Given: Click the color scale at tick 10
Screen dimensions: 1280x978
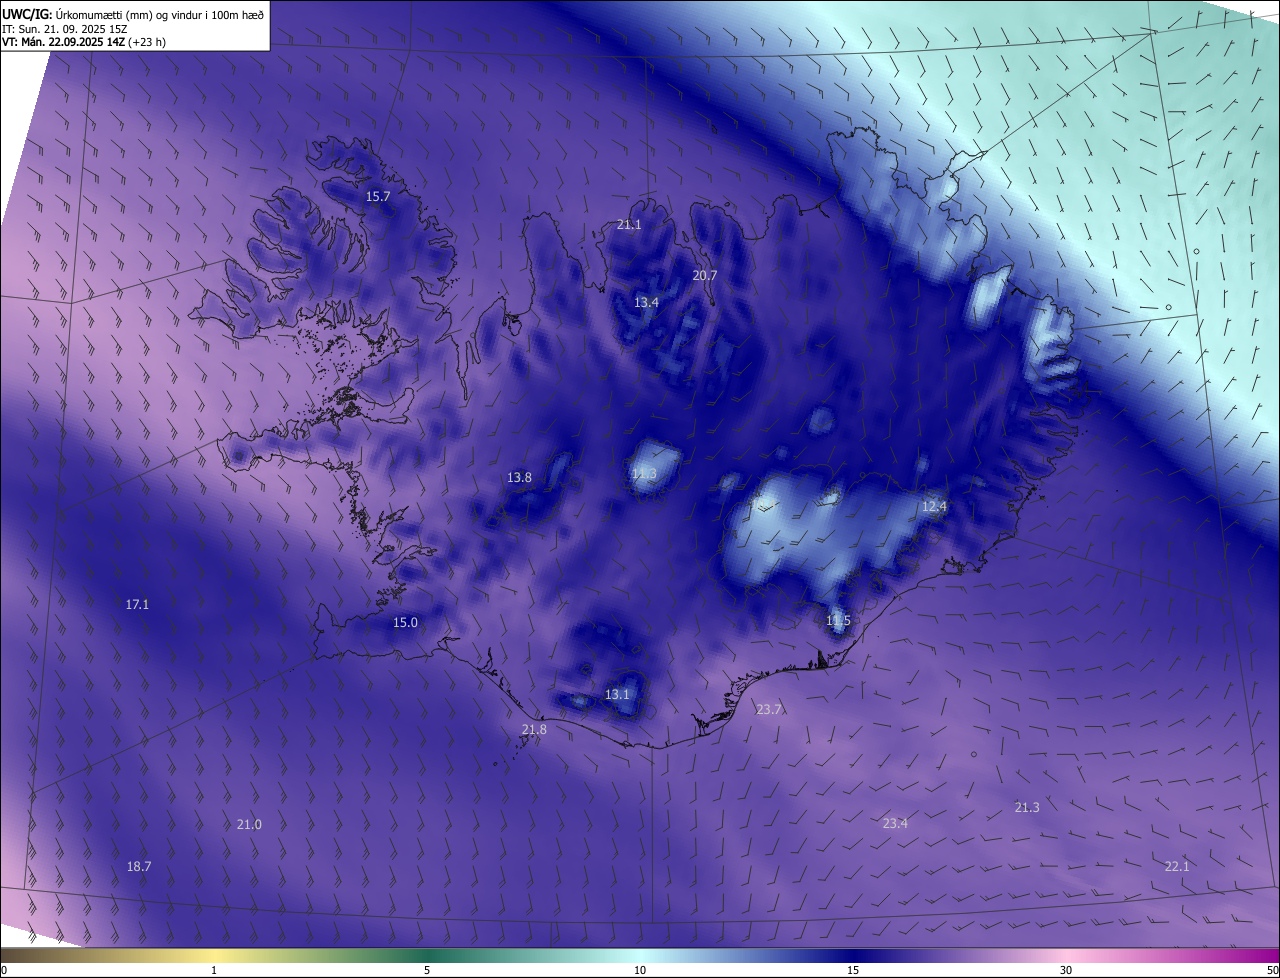Looking at the screenshot, I should 640,956.
